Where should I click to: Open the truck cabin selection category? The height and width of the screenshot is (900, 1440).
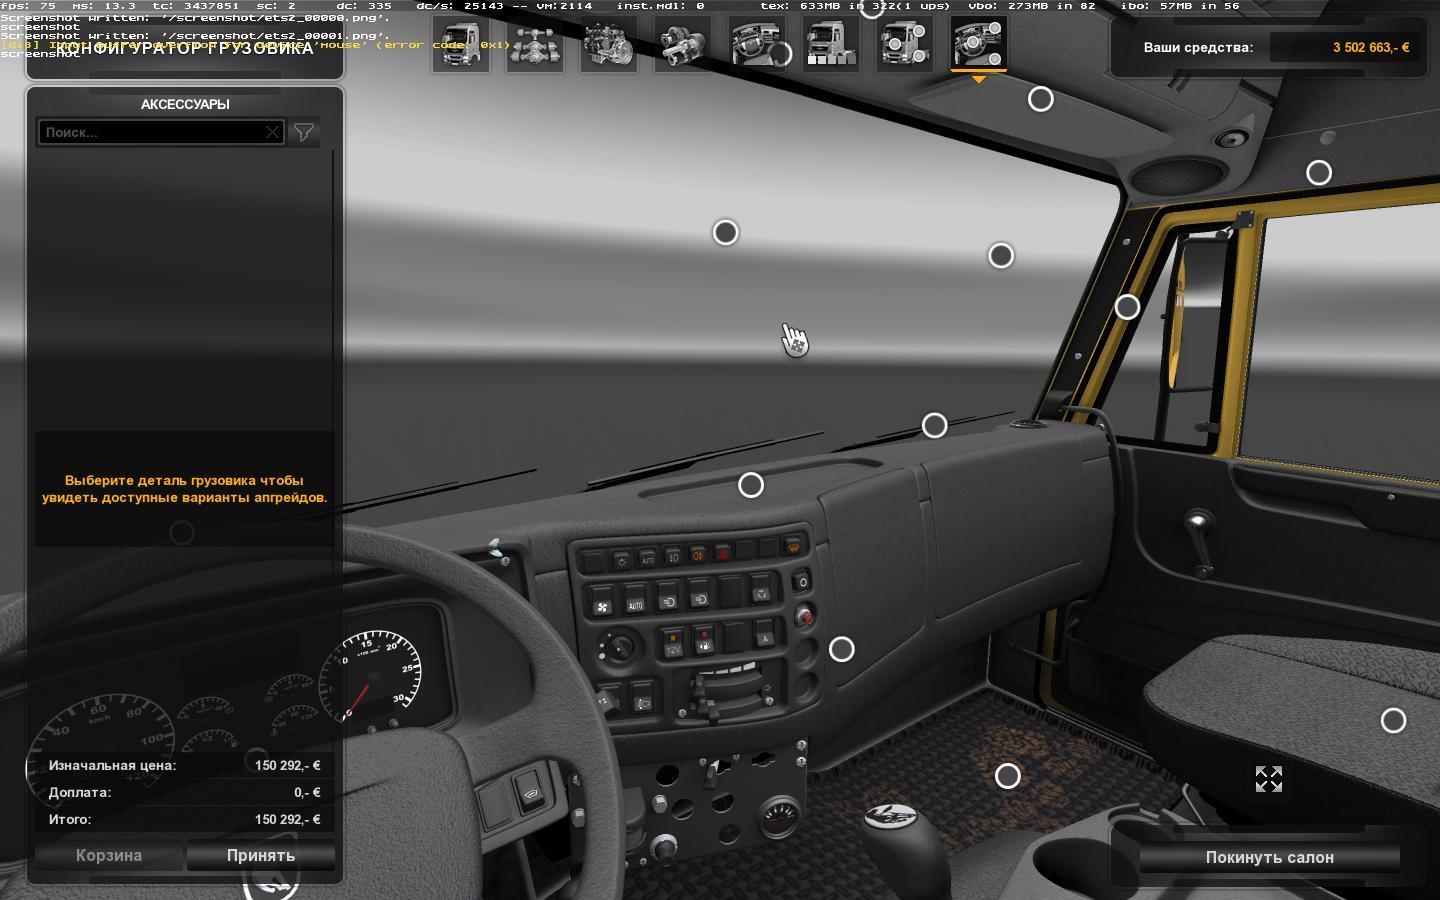(x=461, y=45)
